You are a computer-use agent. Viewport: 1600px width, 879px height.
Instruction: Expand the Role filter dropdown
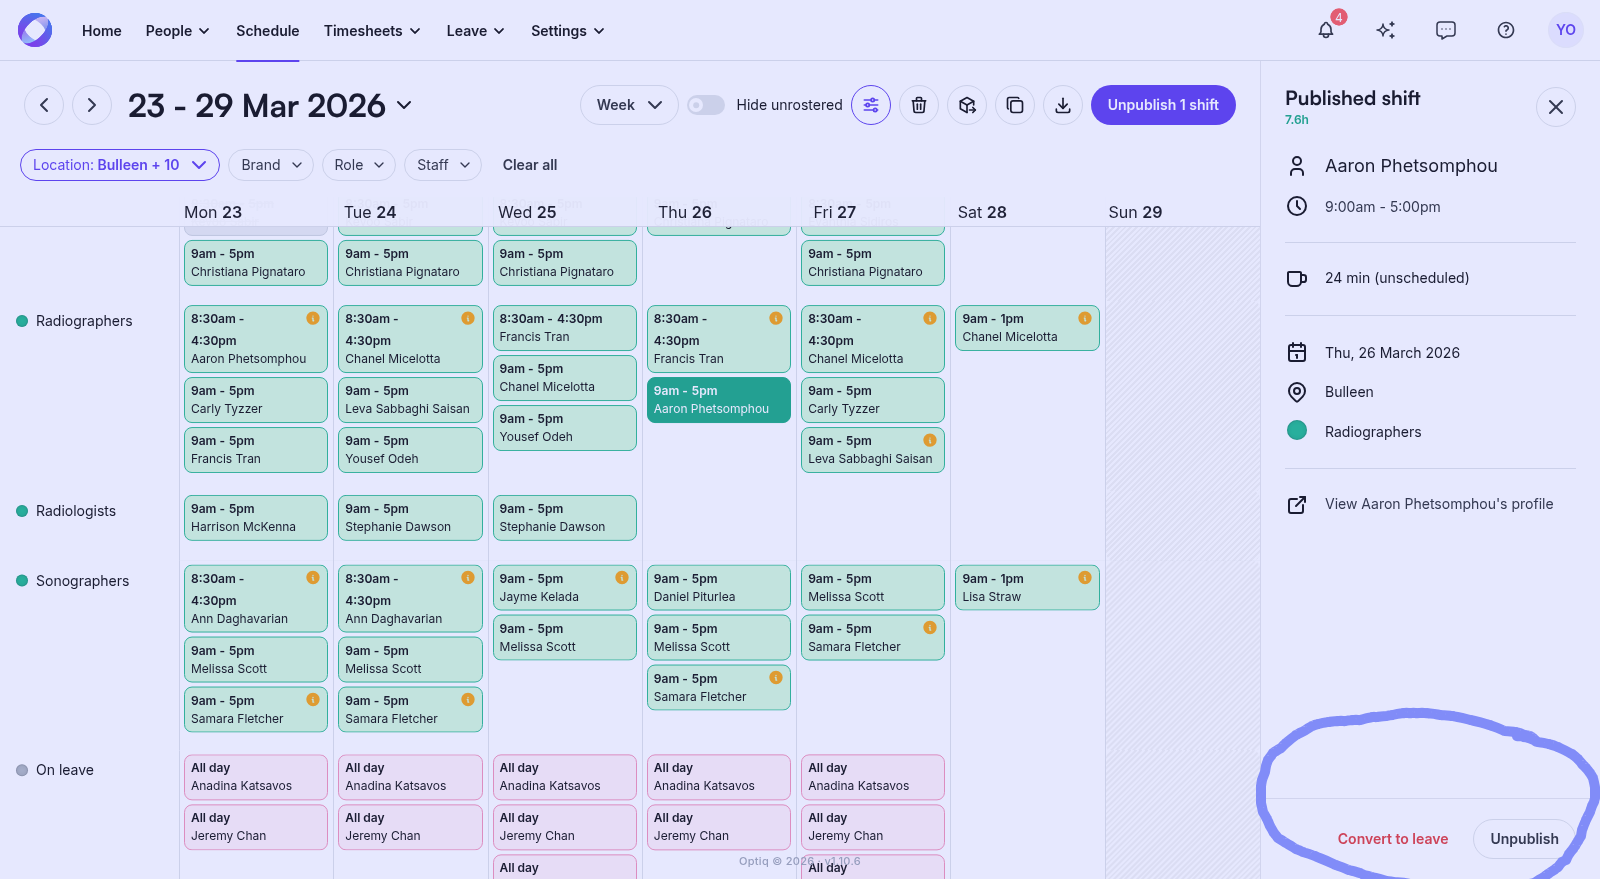tap(358, 165)
